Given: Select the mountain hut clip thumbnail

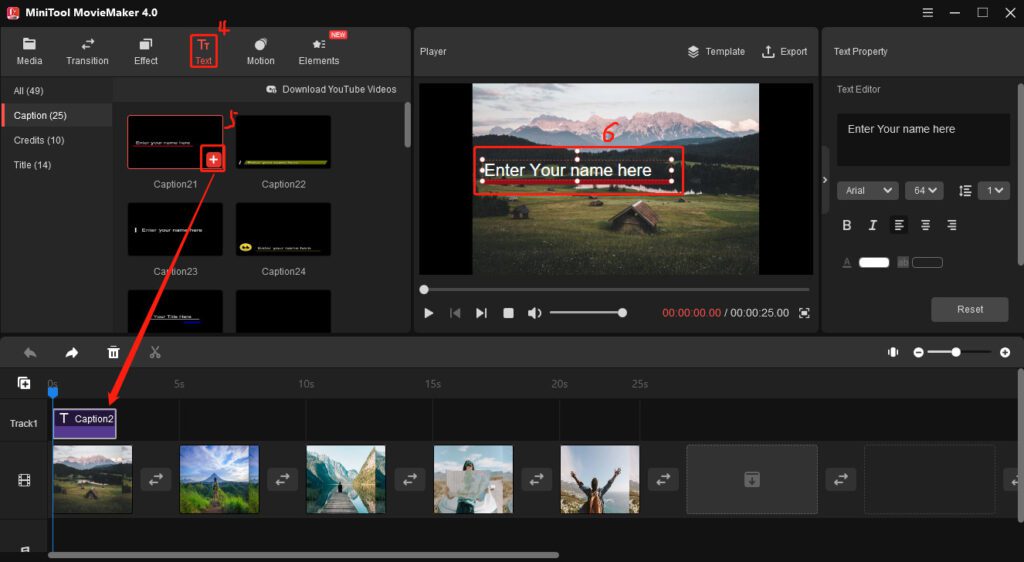Looking at the screenshot, I should tap(93, 480).
